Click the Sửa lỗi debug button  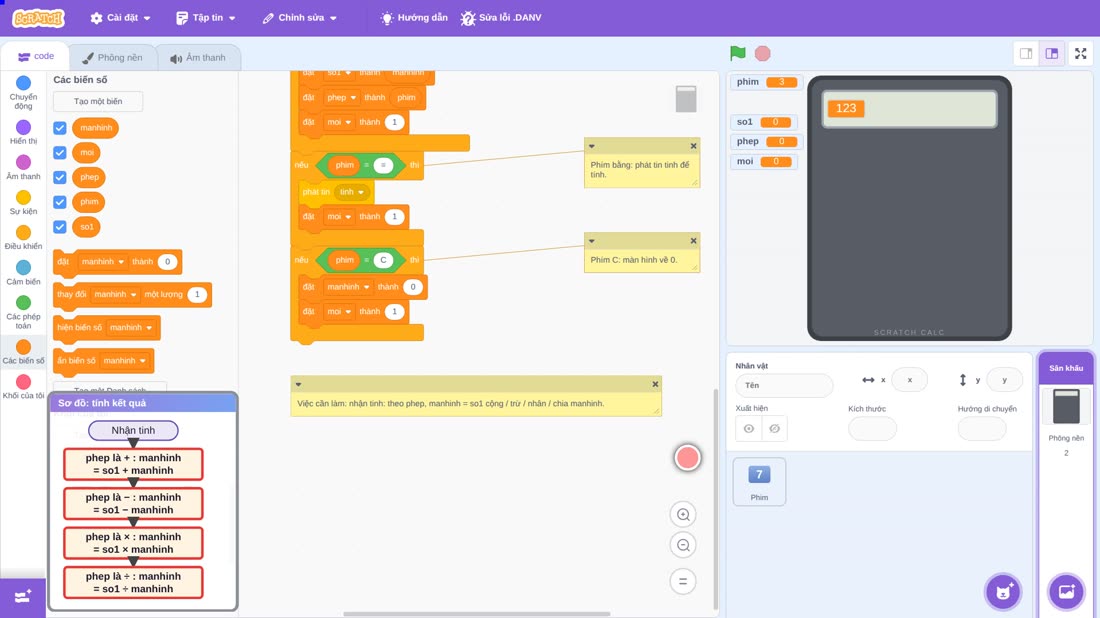(x=501, y=18)
